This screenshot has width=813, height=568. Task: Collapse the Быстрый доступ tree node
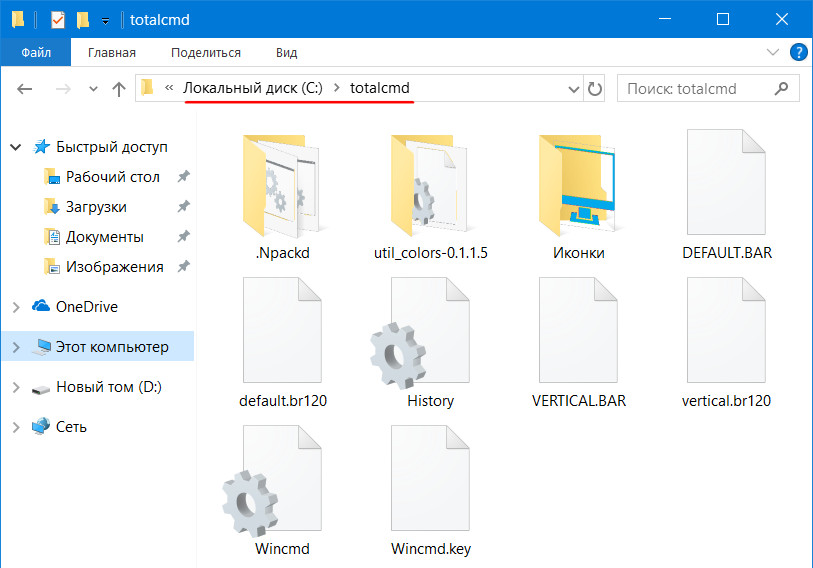coord(16,147)
